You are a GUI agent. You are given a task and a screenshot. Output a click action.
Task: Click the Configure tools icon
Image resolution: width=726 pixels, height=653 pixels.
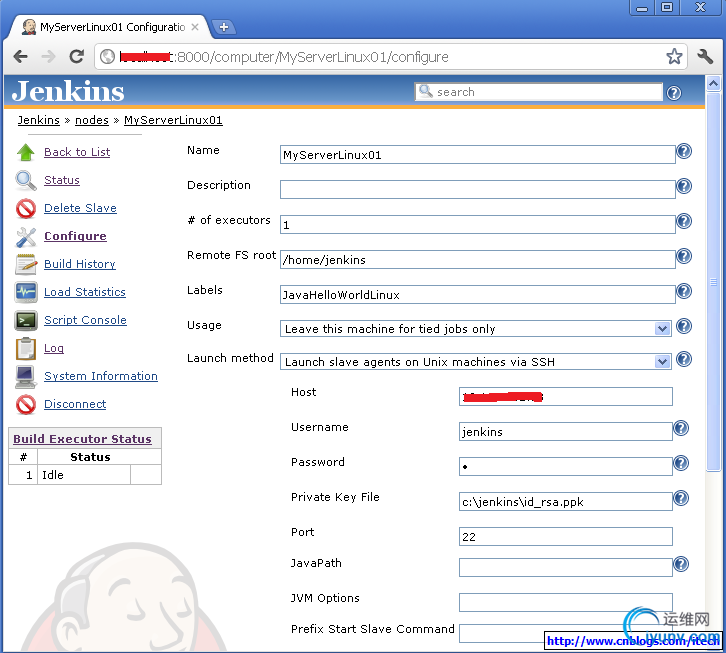tap(26, 237)
